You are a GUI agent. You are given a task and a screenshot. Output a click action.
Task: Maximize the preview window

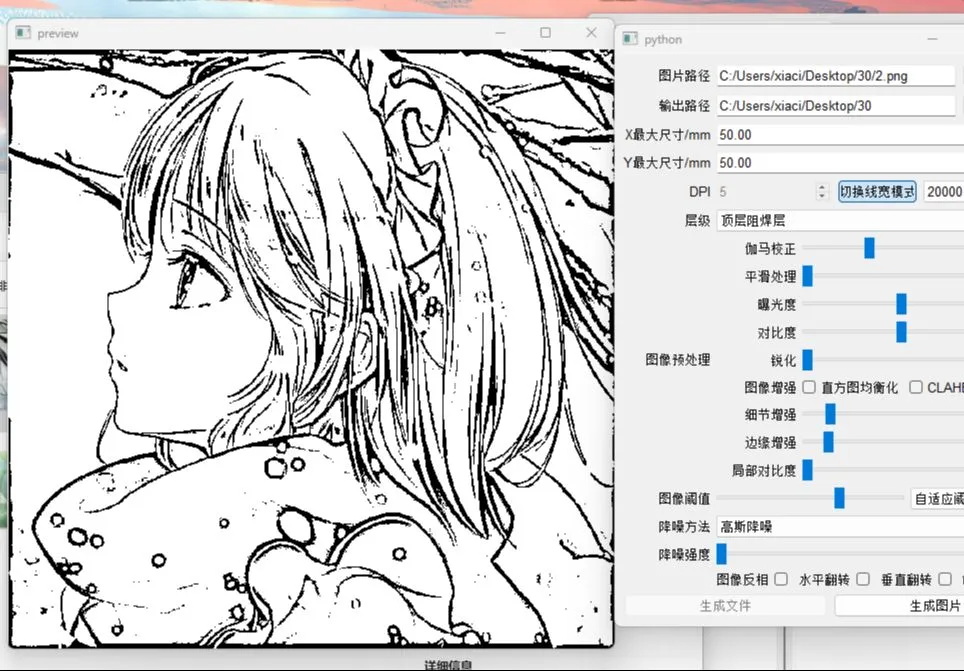pyautogui.click(x=545, y=33)
